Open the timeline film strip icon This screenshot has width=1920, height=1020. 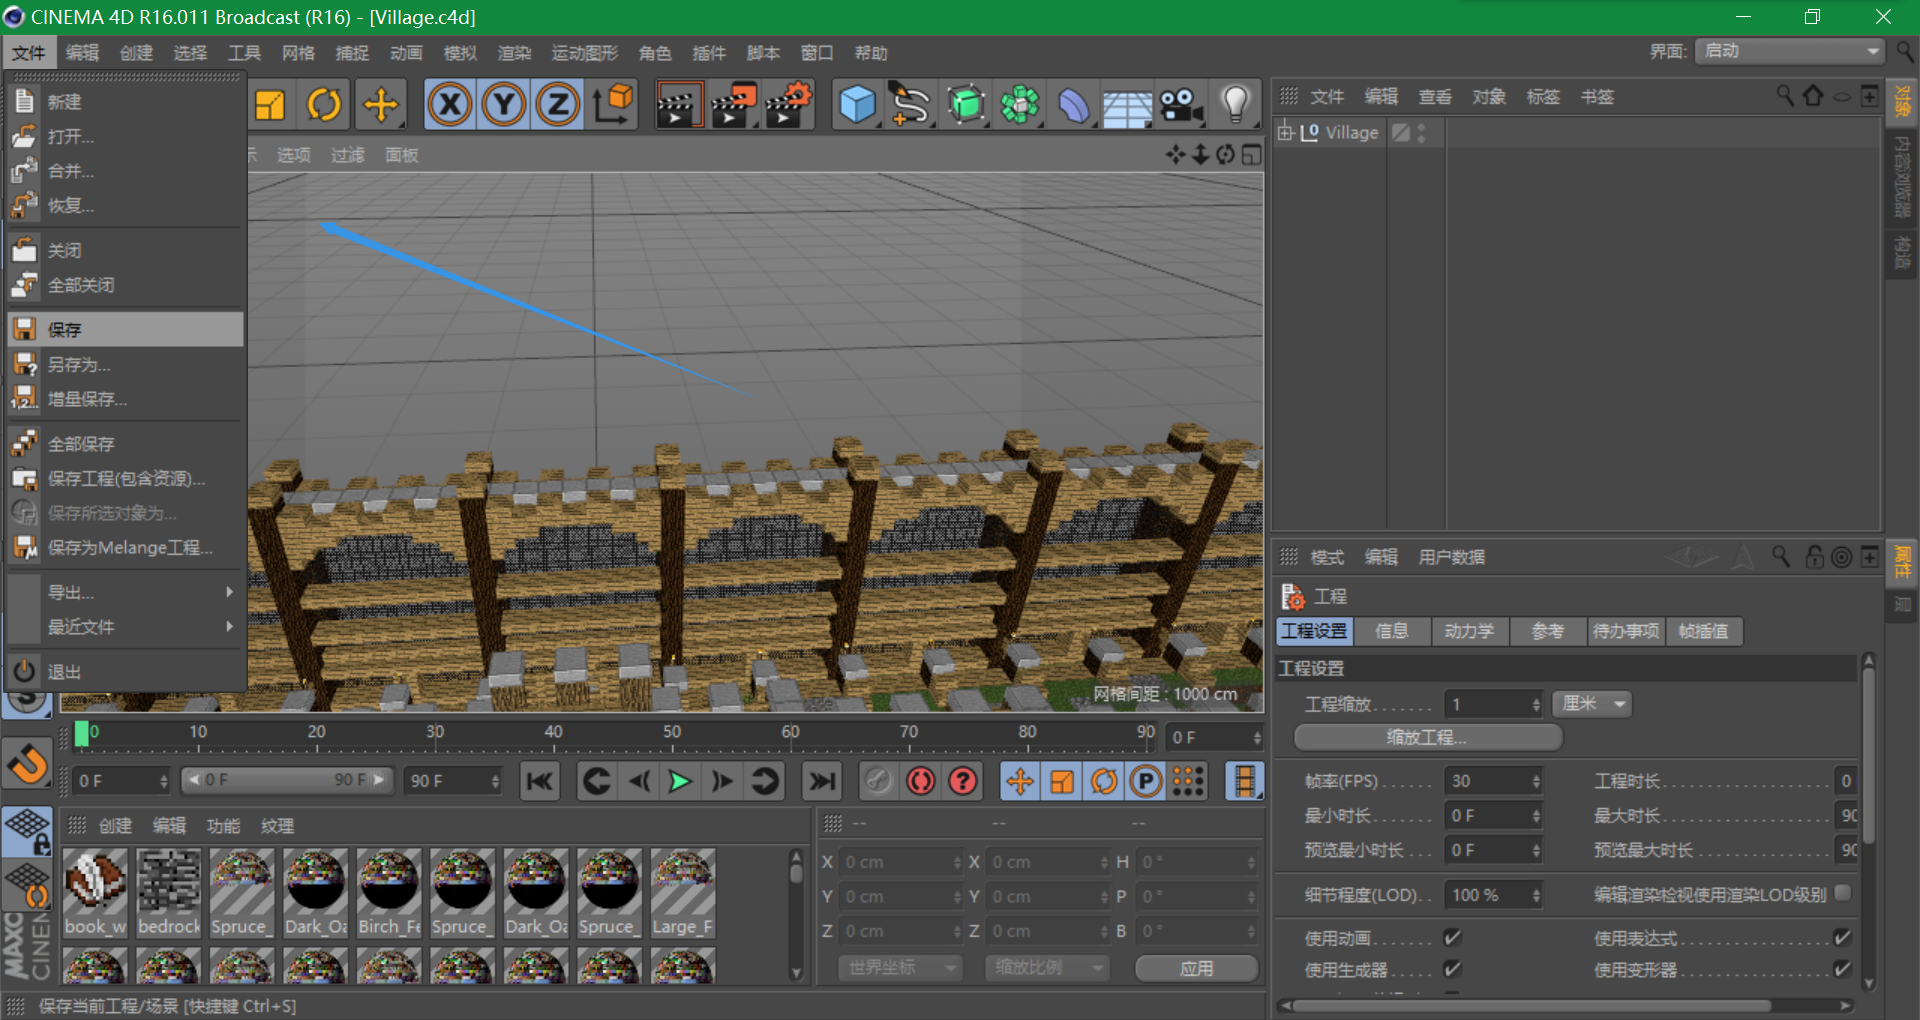click(x=1245, y=781)
